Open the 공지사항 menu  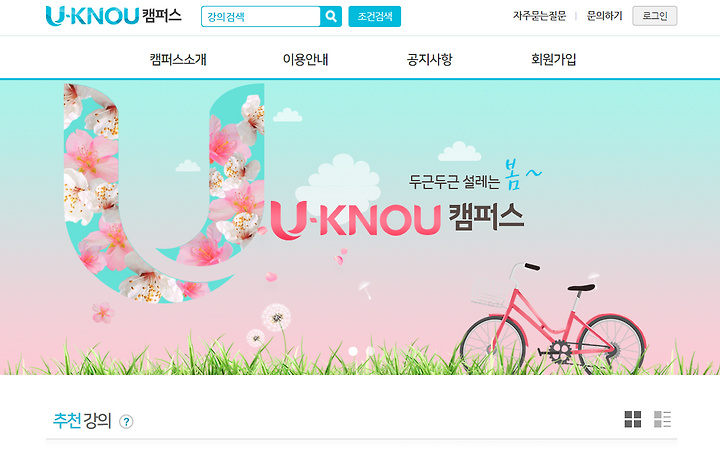[430, 59]
